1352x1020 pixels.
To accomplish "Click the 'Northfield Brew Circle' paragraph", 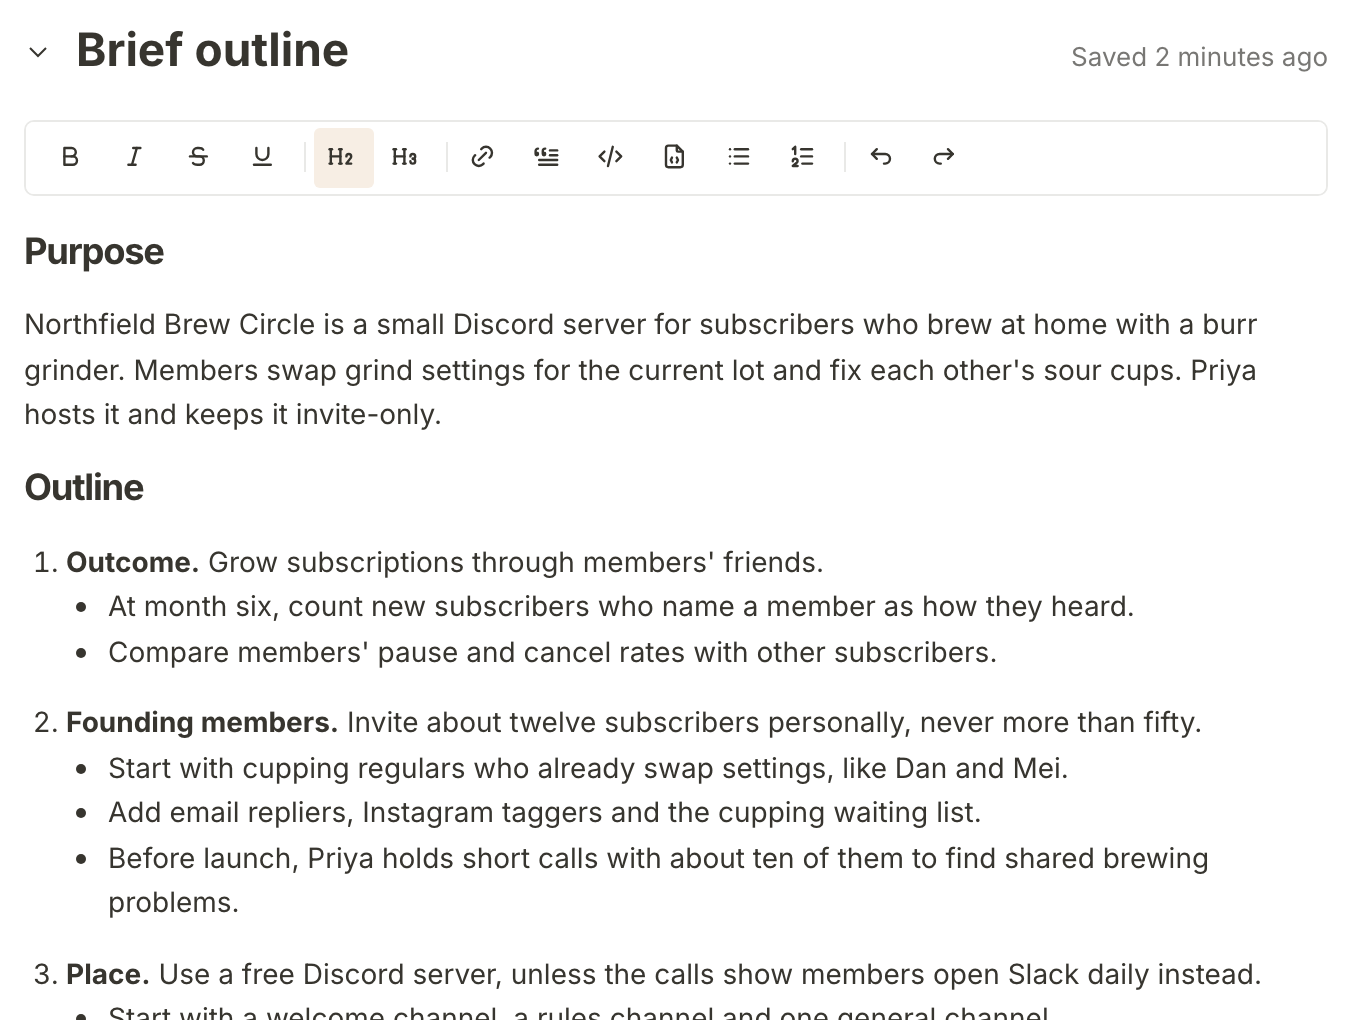I will (x=641, y=369).
